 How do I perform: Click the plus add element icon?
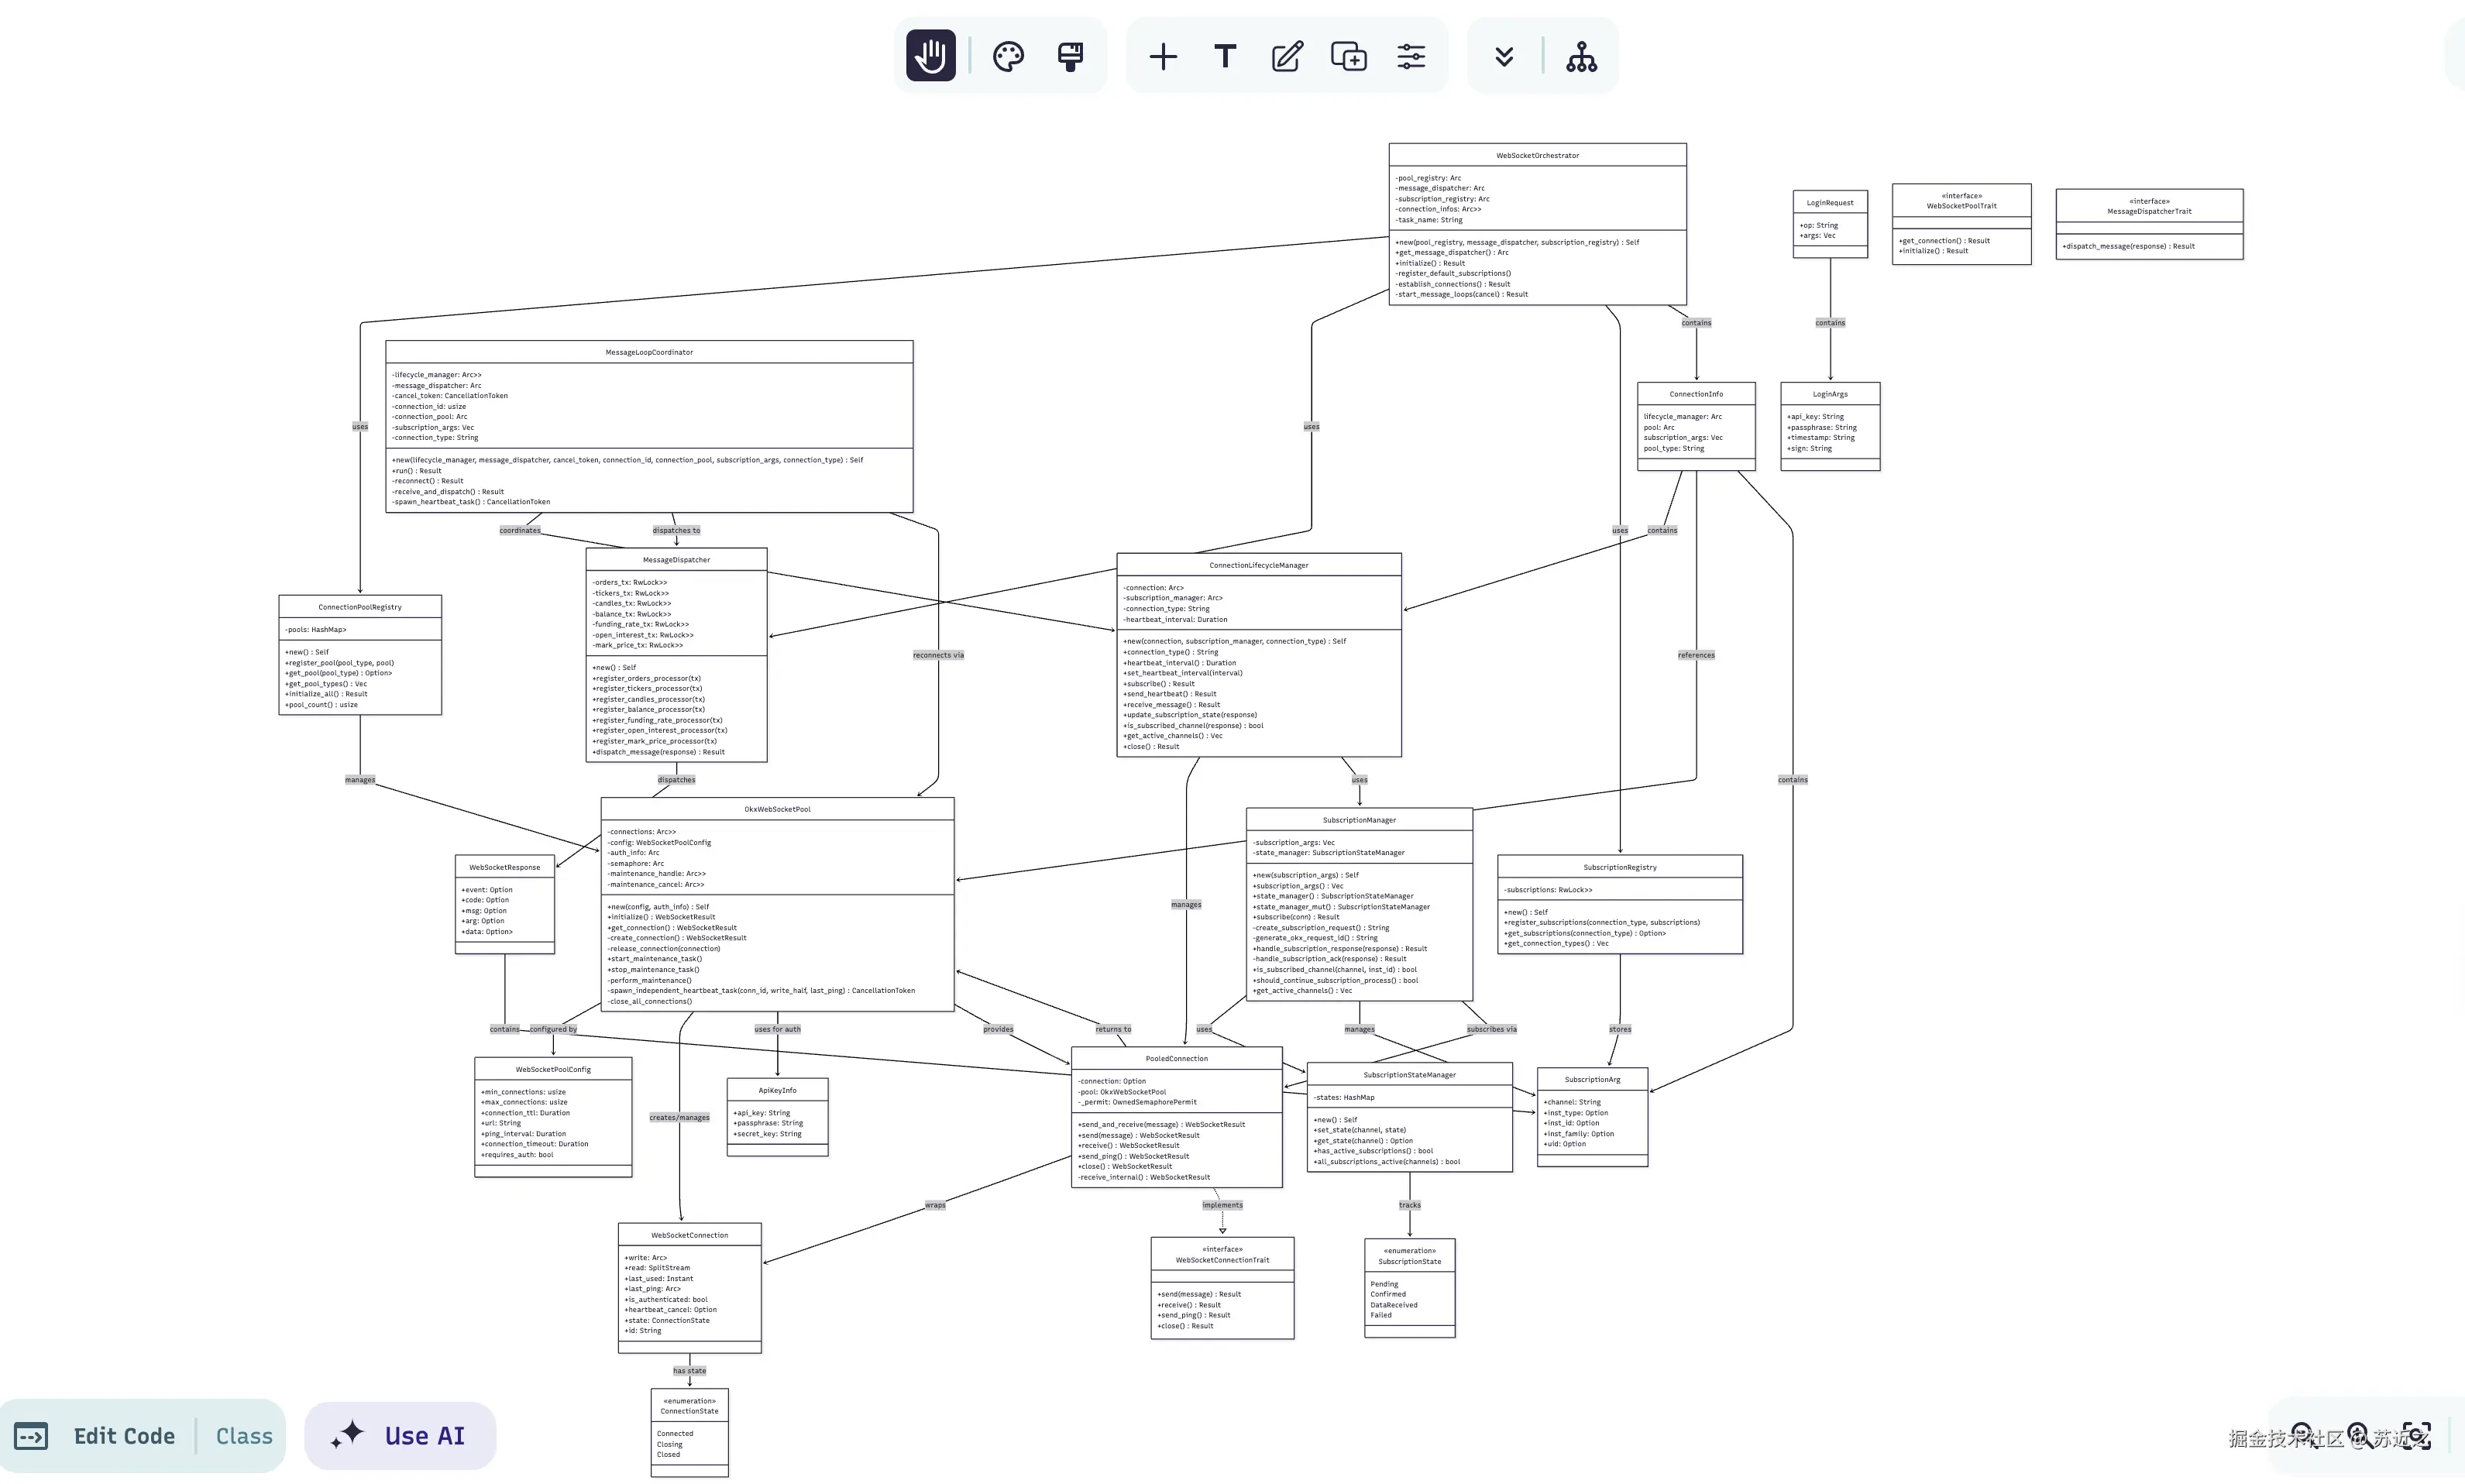(1162, 56)
